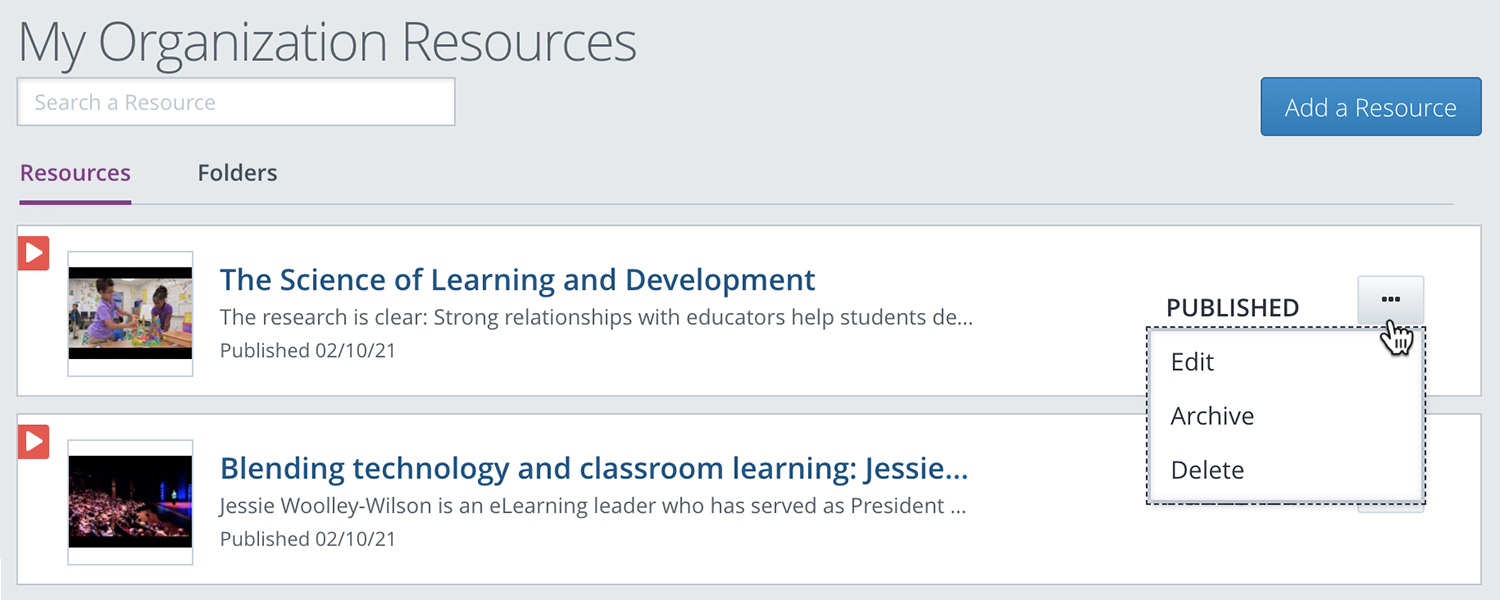The image size is (1500, 600).
Task: Select the Resources tab
Action: 75,173
